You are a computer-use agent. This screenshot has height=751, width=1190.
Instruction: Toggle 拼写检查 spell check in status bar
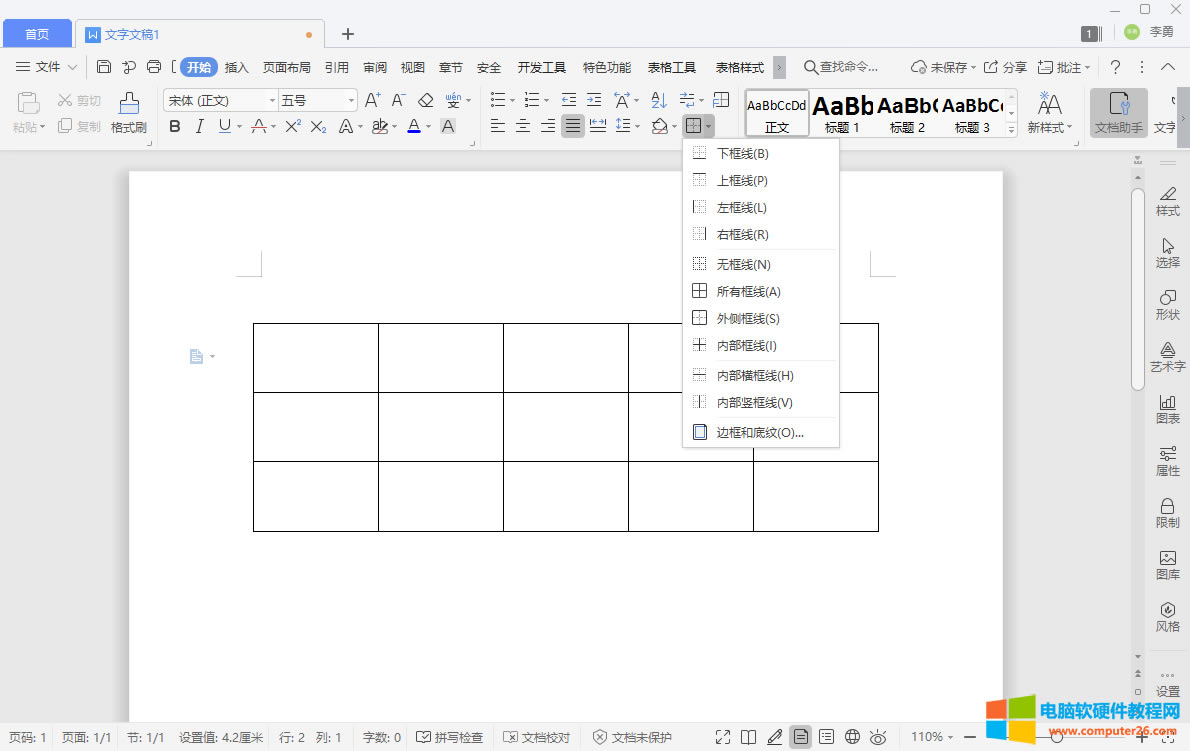[450, 737]
